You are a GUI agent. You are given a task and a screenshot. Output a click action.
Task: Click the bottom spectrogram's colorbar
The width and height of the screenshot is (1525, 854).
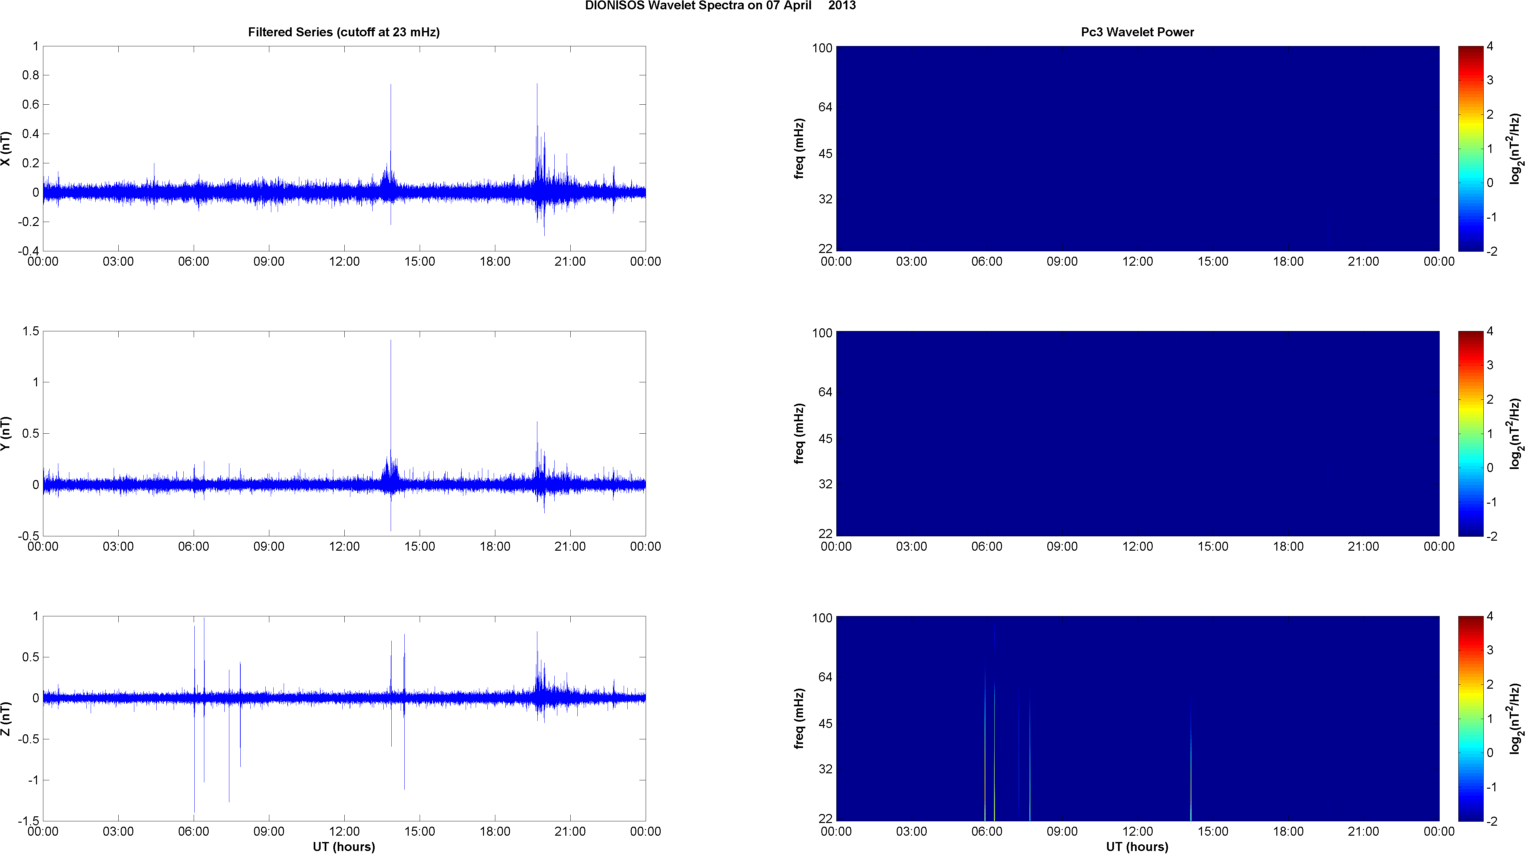tap(1470, 719)
